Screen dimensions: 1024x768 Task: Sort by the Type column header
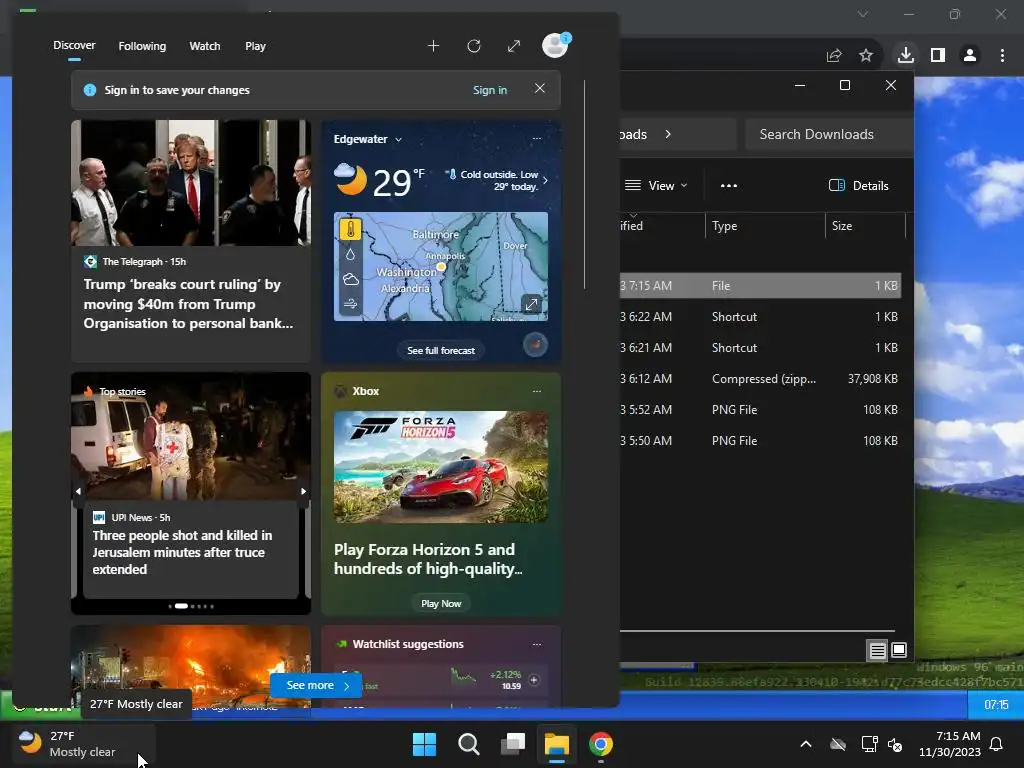765,226
